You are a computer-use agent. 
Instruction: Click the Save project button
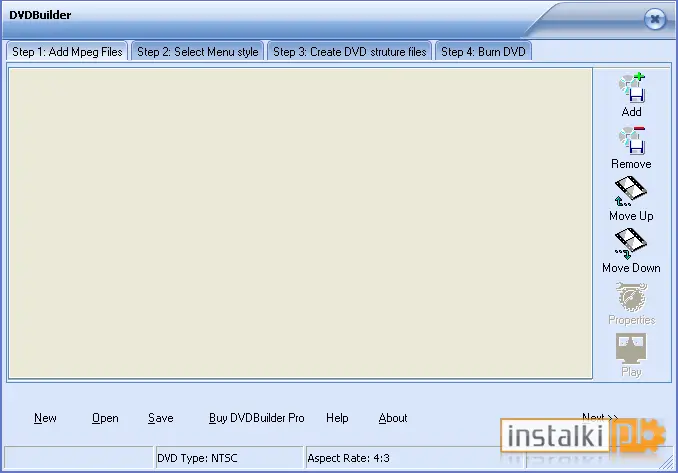pyautogui.click(x=160, y=418)
